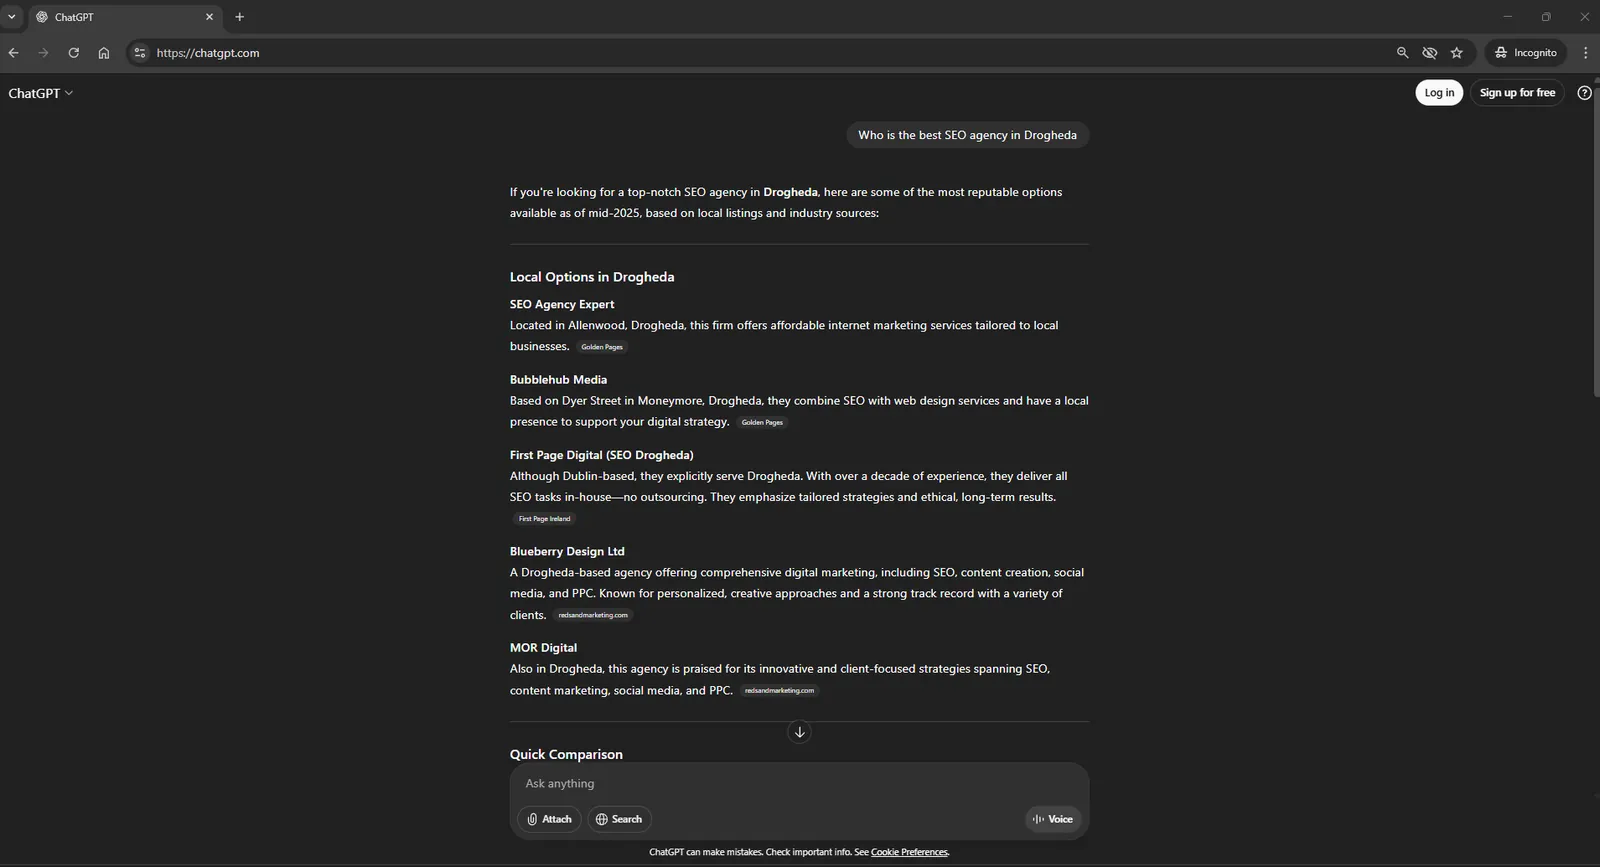The height and width of the screenshot is (867, 1600).
Task: Click 'First Page Digital (SEO Drogheda)' title
Action: 602,455
